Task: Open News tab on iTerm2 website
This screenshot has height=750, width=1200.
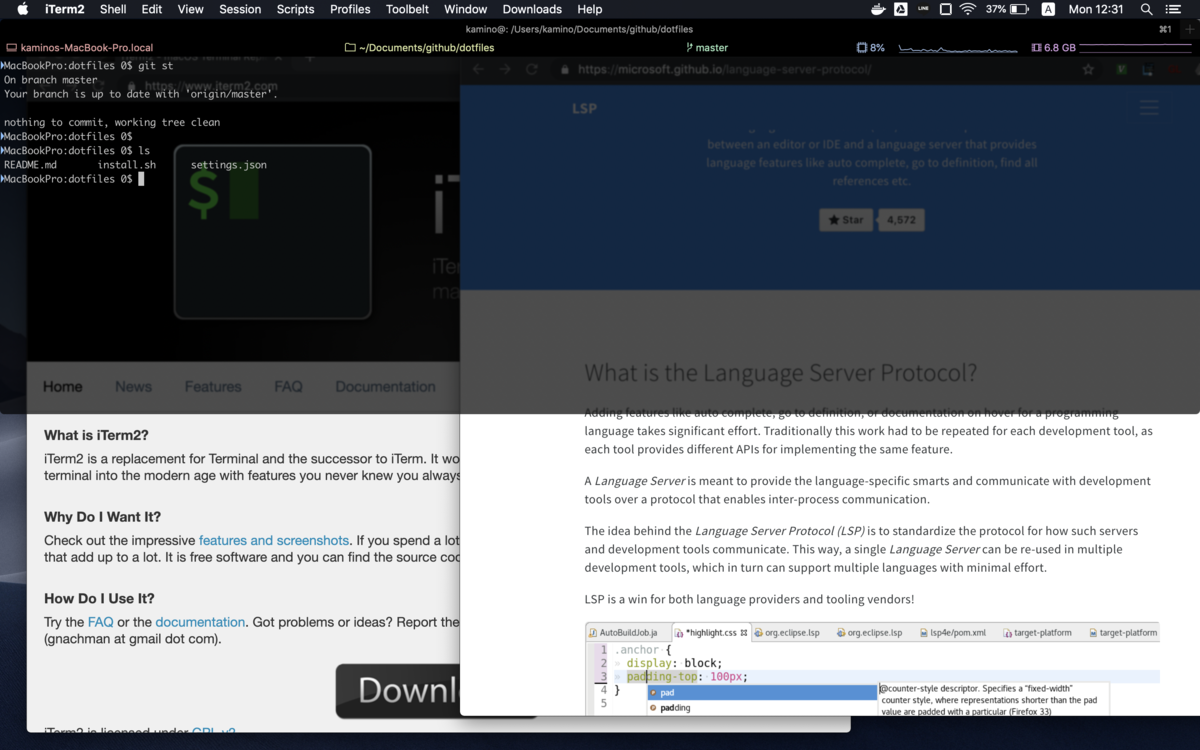Action: [x=133, y=387]
